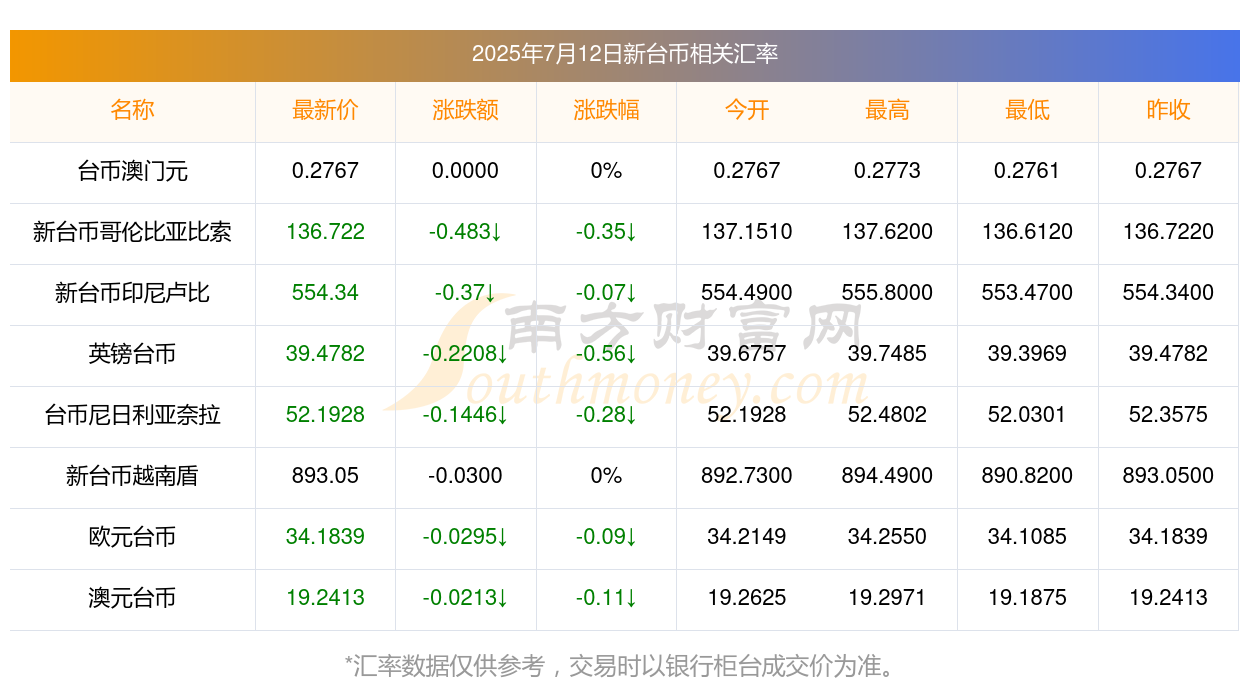Click the 新台币印尼卢比 currency name

pyautogui.click(x=132, y=293)
